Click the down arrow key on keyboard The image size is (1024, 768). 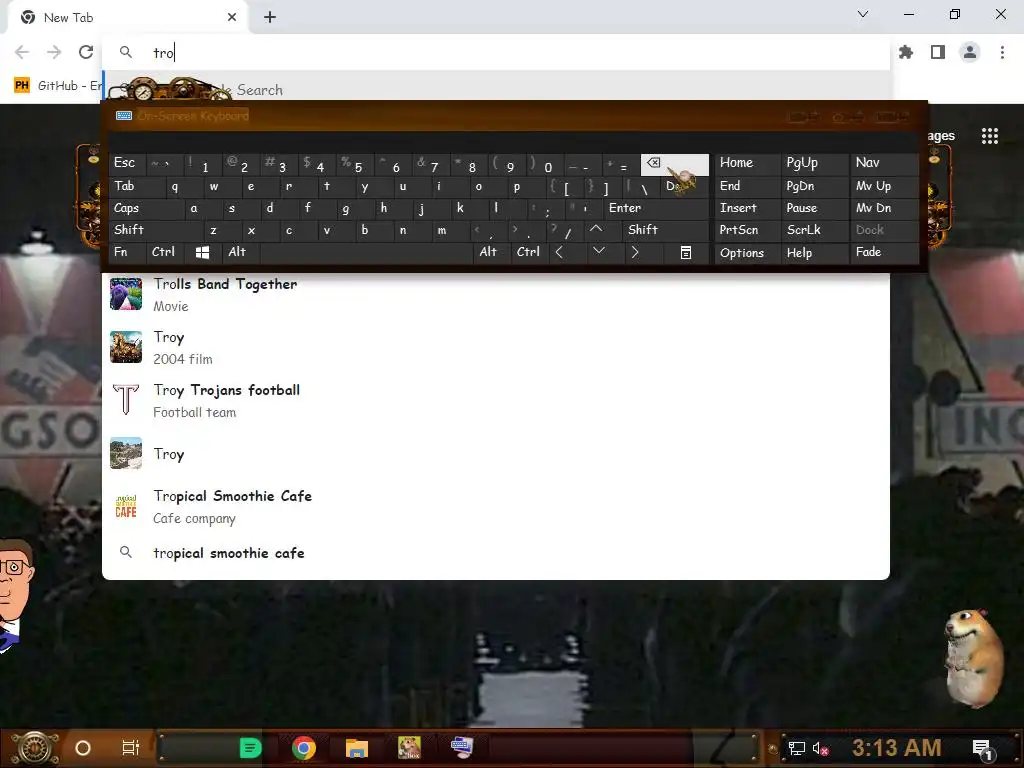[598, 251]
